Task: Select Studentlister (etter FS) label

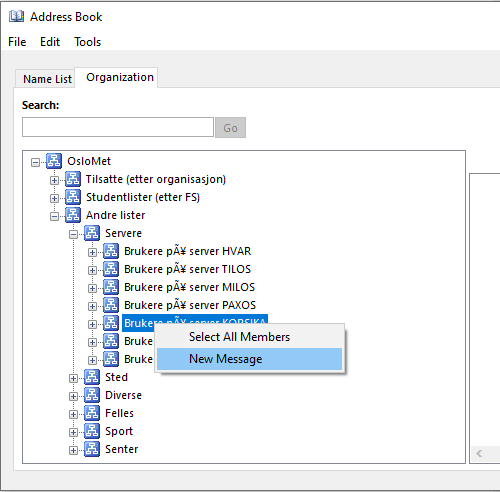Action: click(143, 197)
